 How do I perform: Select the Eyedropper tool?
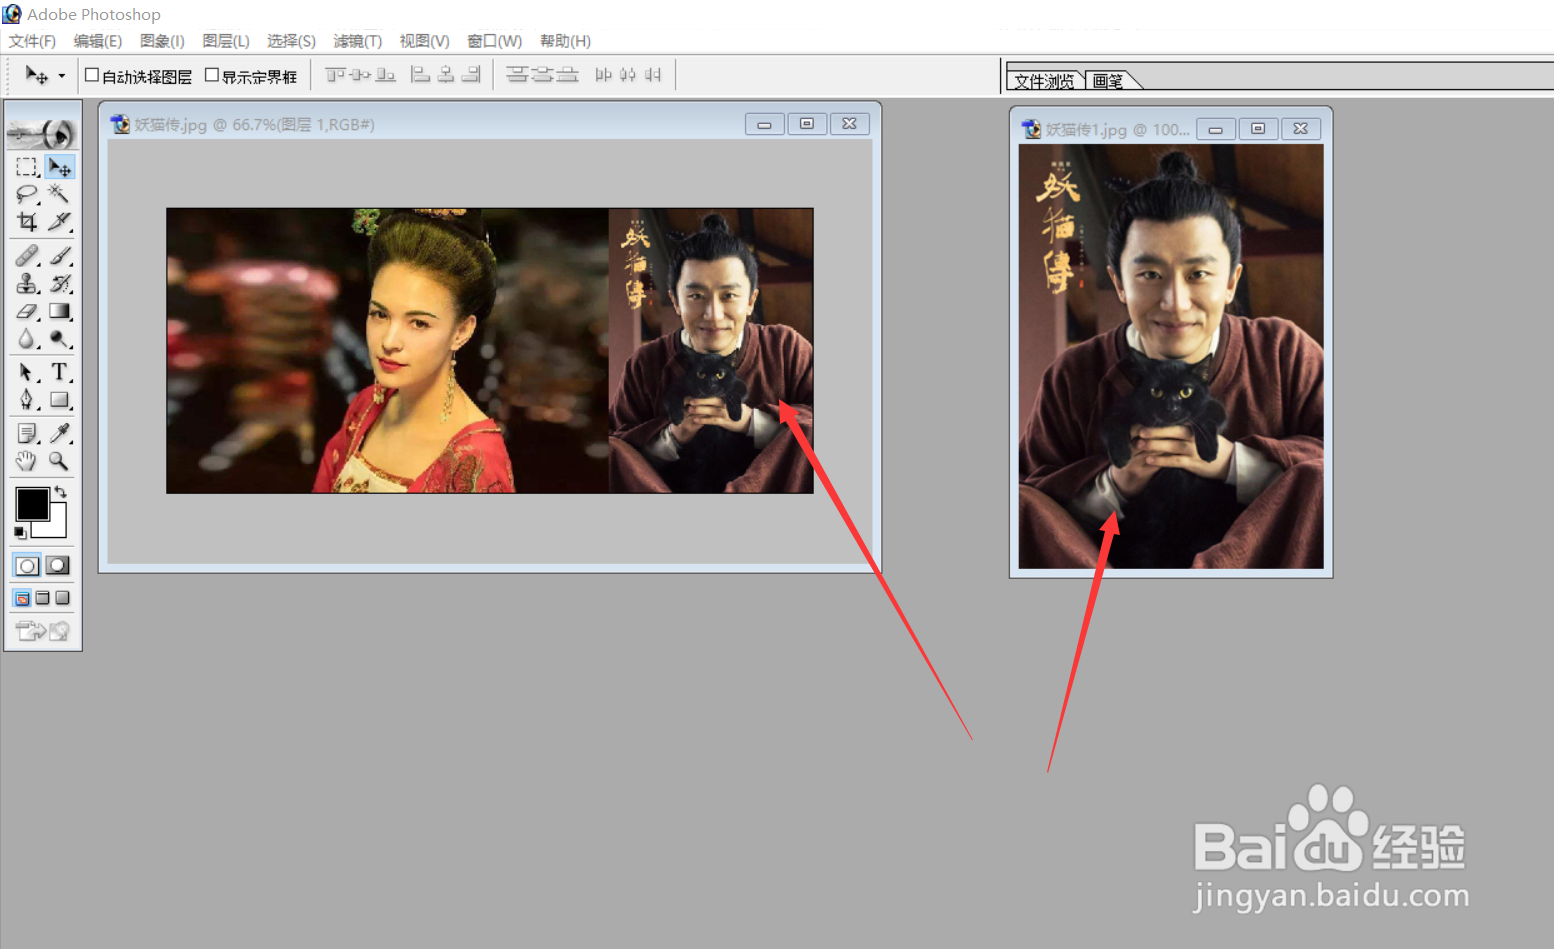[x=60, y=434]
